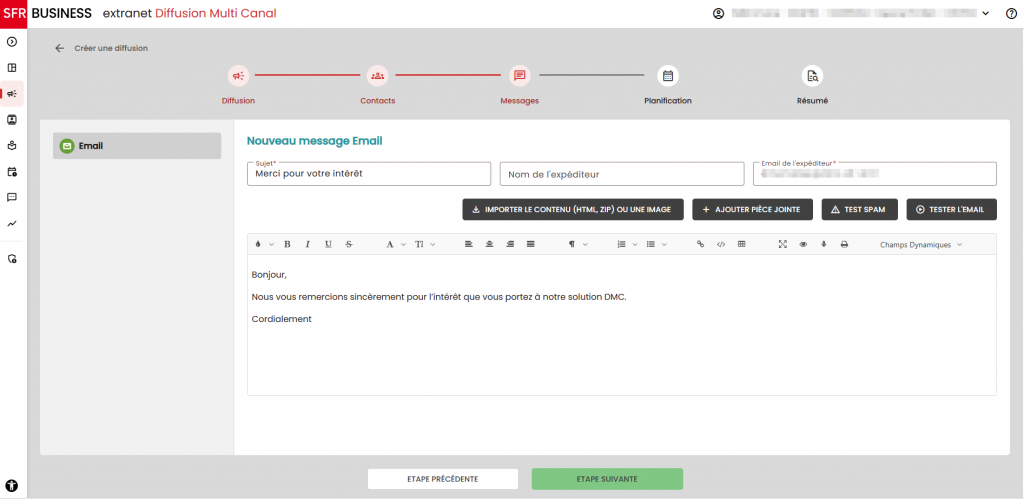Toggle underline text formatting
This screenshot has height=499, width=1024.
click(328, 244)
